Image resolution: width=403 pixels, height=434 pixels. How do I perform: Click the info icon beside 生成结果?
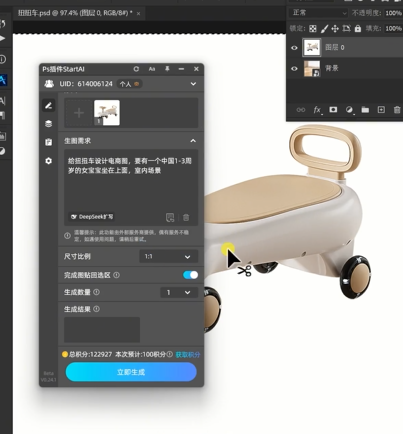pyautogui.click(x=96, y=309)
